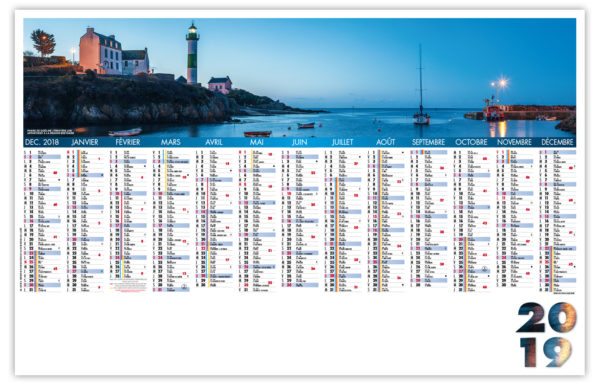Choose the AVRIL month header
This screenshot has width=600, height=385.
(214, 142)
